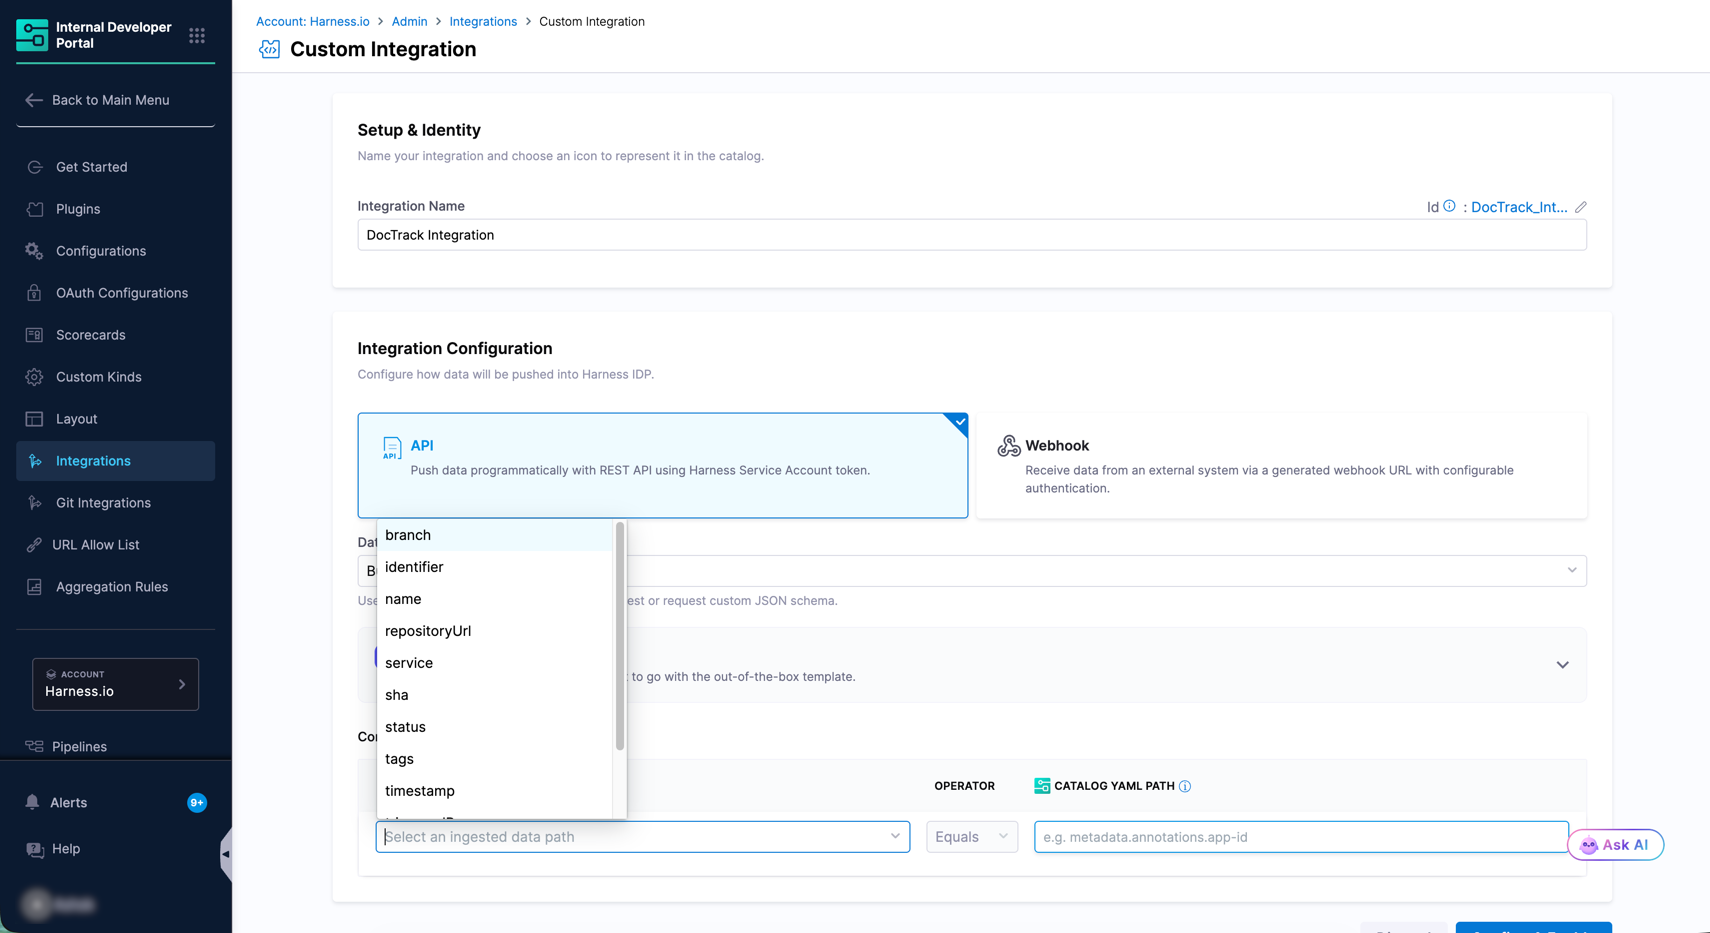This screenshot has height=933, width=1710.
Task: Click the Pipelines sidebar icon
Action: tap(35, 747)
